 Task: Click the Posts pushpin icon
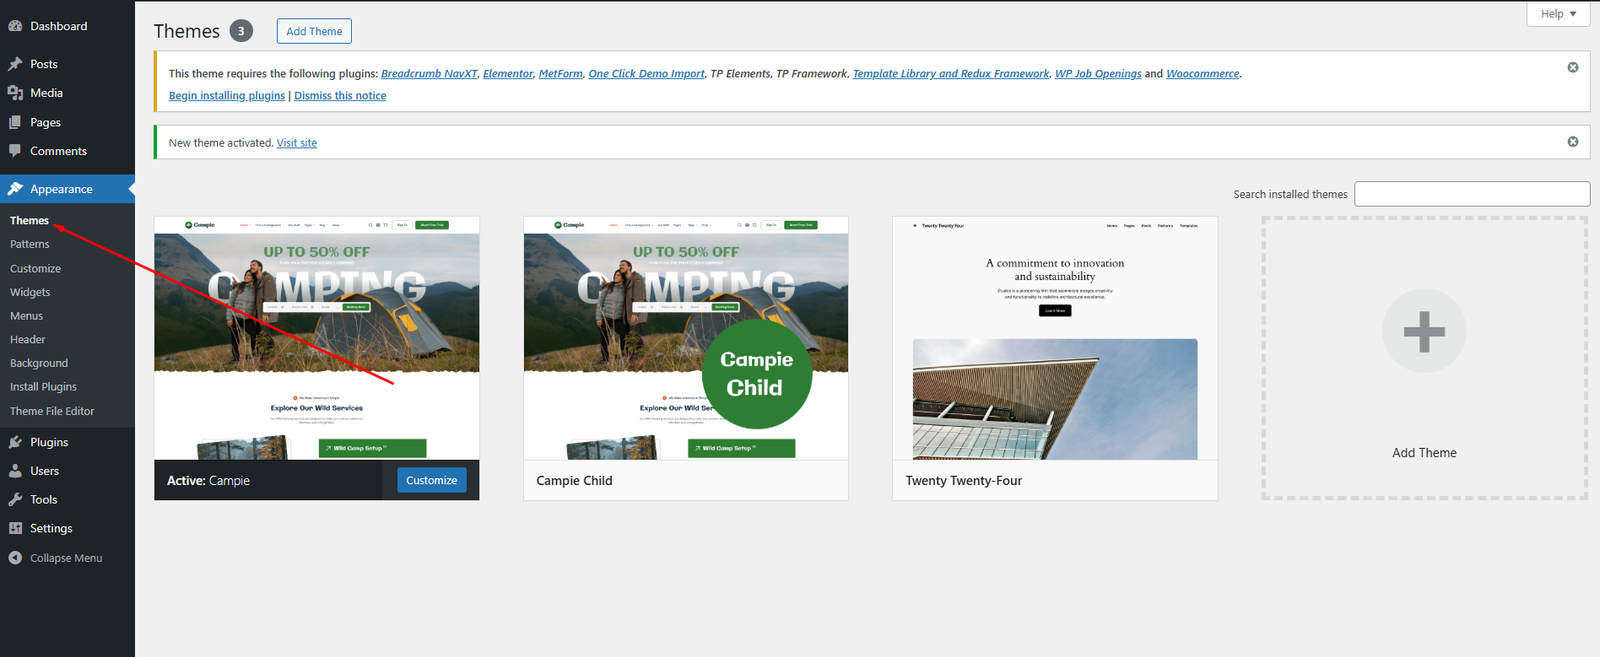[x=15, y=64]
